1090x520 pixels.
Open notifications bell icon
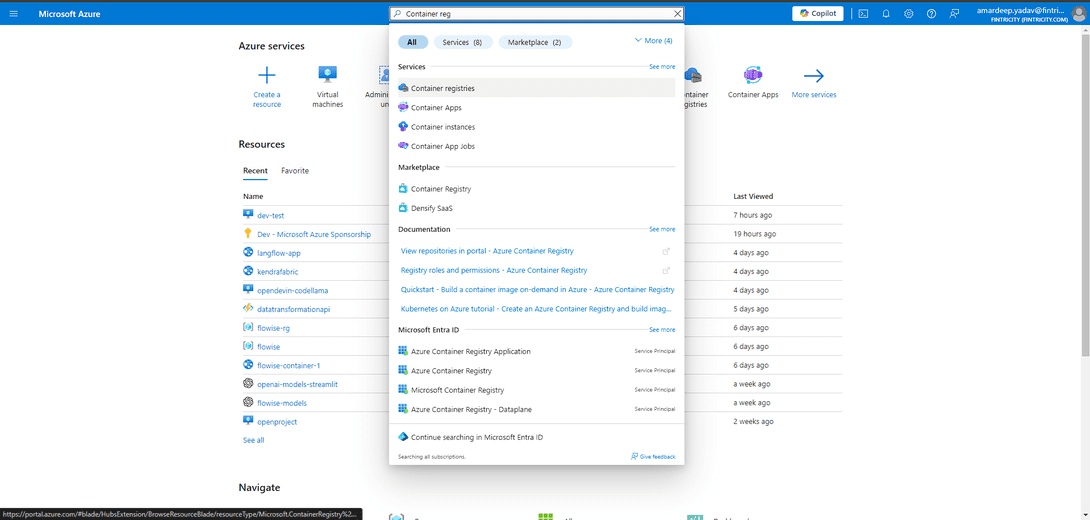coord(886,14)
